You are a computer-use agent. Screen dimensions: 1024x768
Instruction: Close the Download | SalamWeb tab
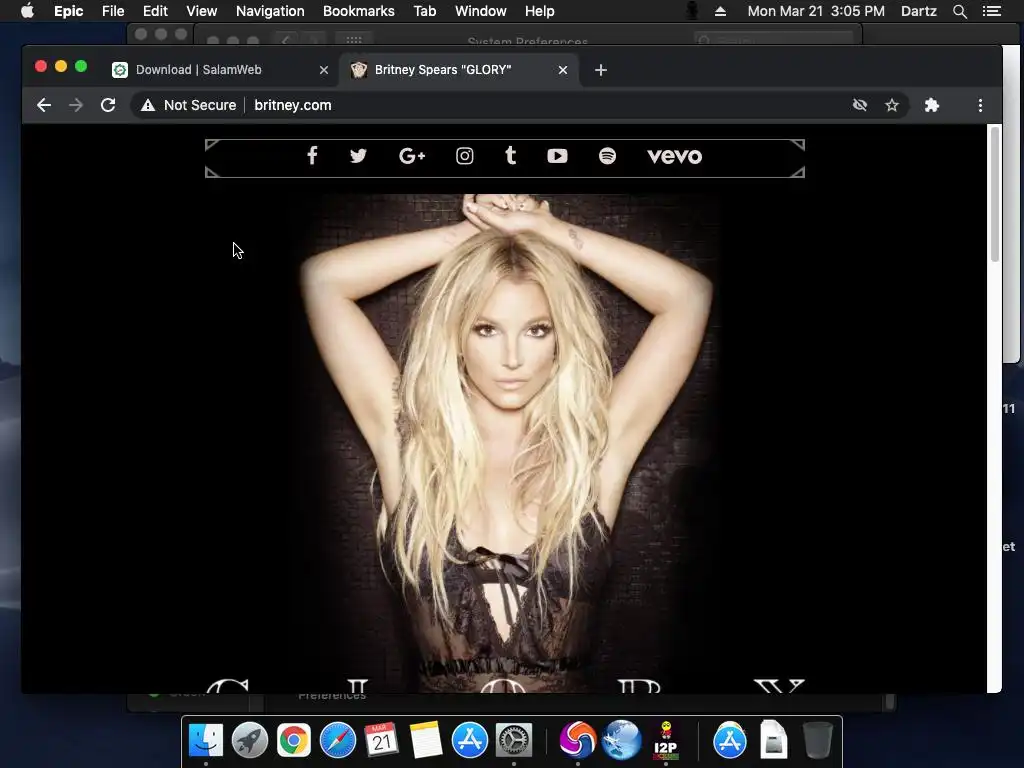(324, 70)
